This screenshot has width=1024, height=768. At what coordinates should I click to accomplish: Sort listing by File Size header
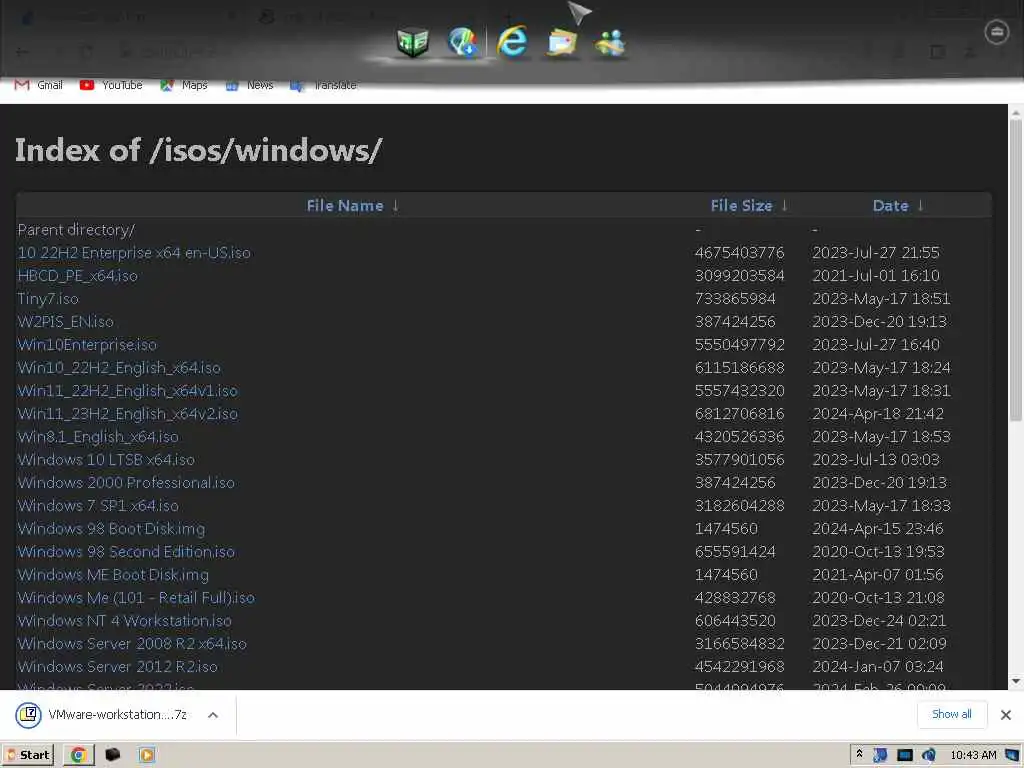[741, 206]
